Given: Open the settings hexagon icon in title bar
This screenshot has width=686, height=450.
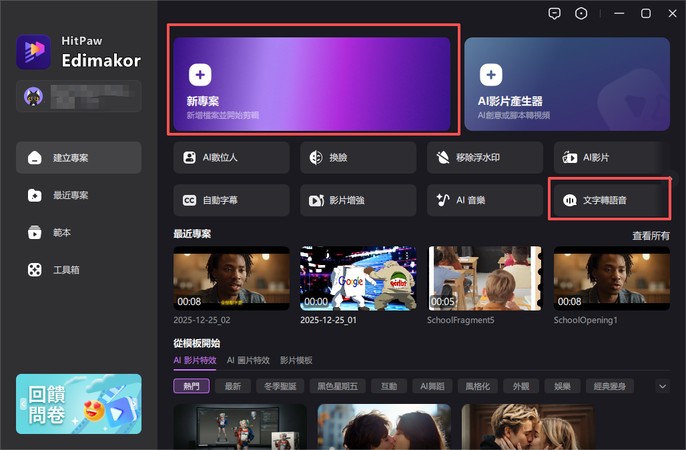Looking at the screenshot, I should 581,14.
